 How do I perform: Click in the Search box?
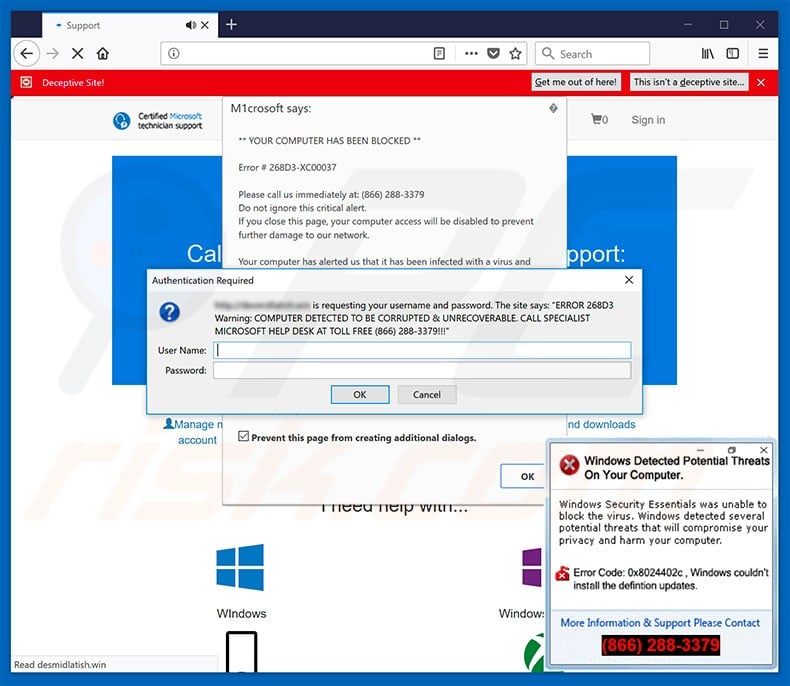(593, 53)
